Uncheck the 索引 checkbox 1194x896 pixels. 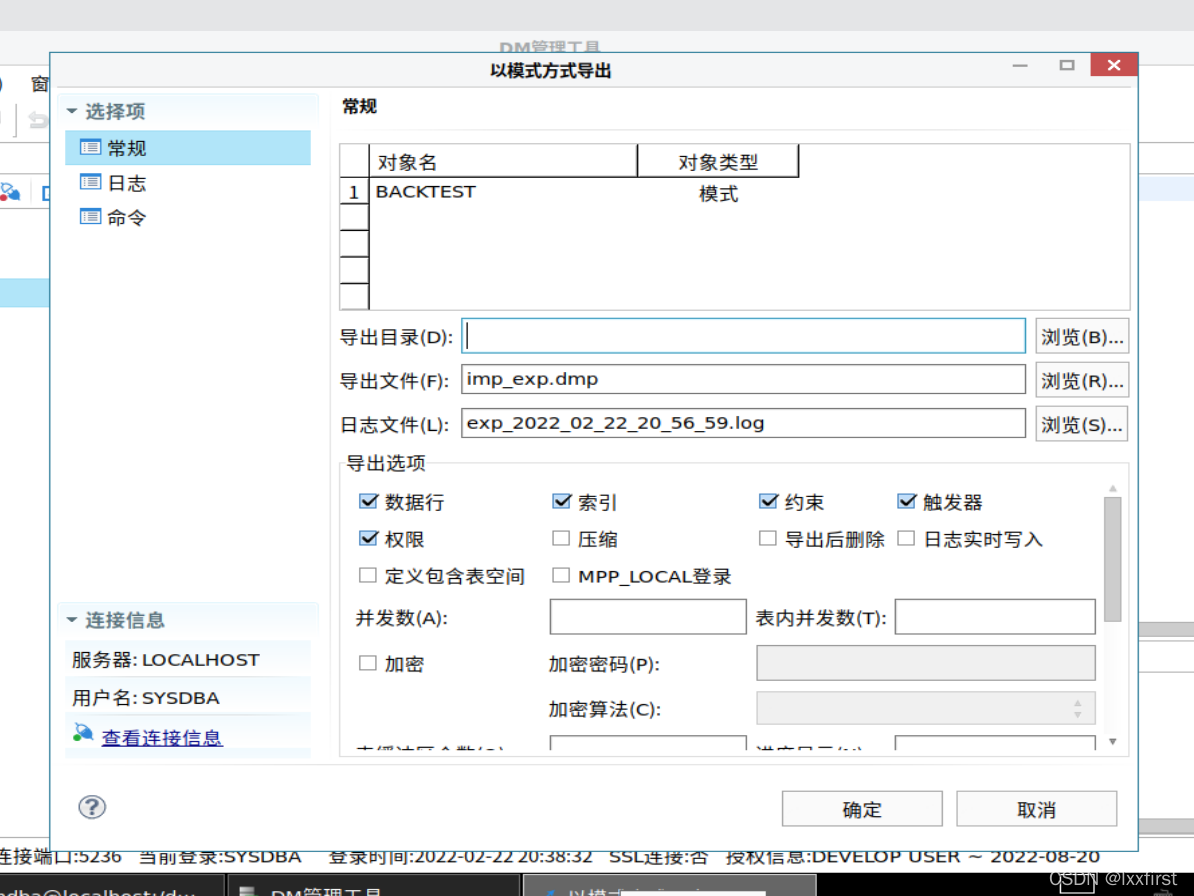click(x=561, y=501)
